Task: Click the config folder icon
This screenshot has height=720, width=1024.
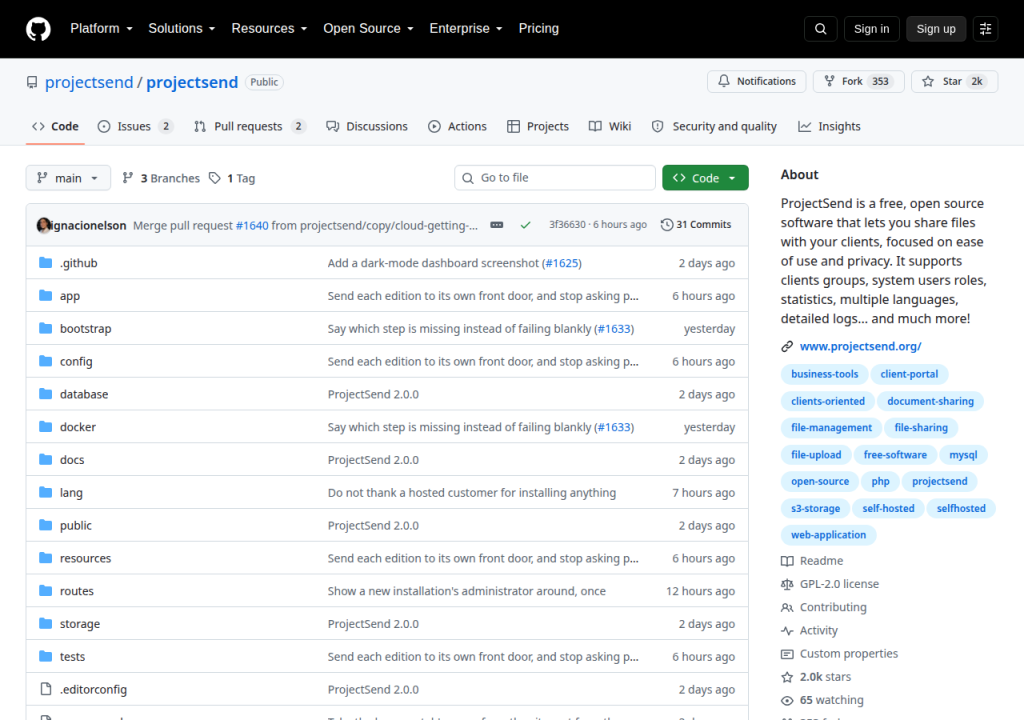Action: (x=45, y=361)
